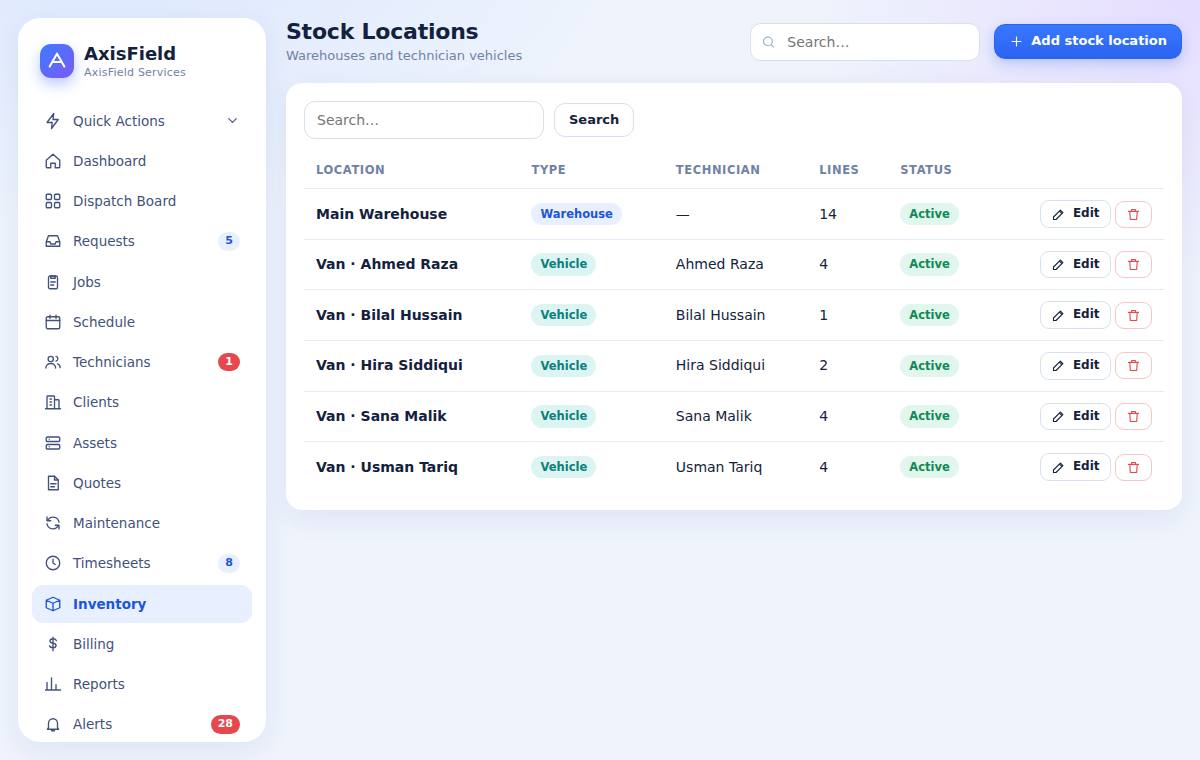This screenshot has height=760, width=1200.
Task: Click the Quotes document icon
Action: click(x=53, y=483)
